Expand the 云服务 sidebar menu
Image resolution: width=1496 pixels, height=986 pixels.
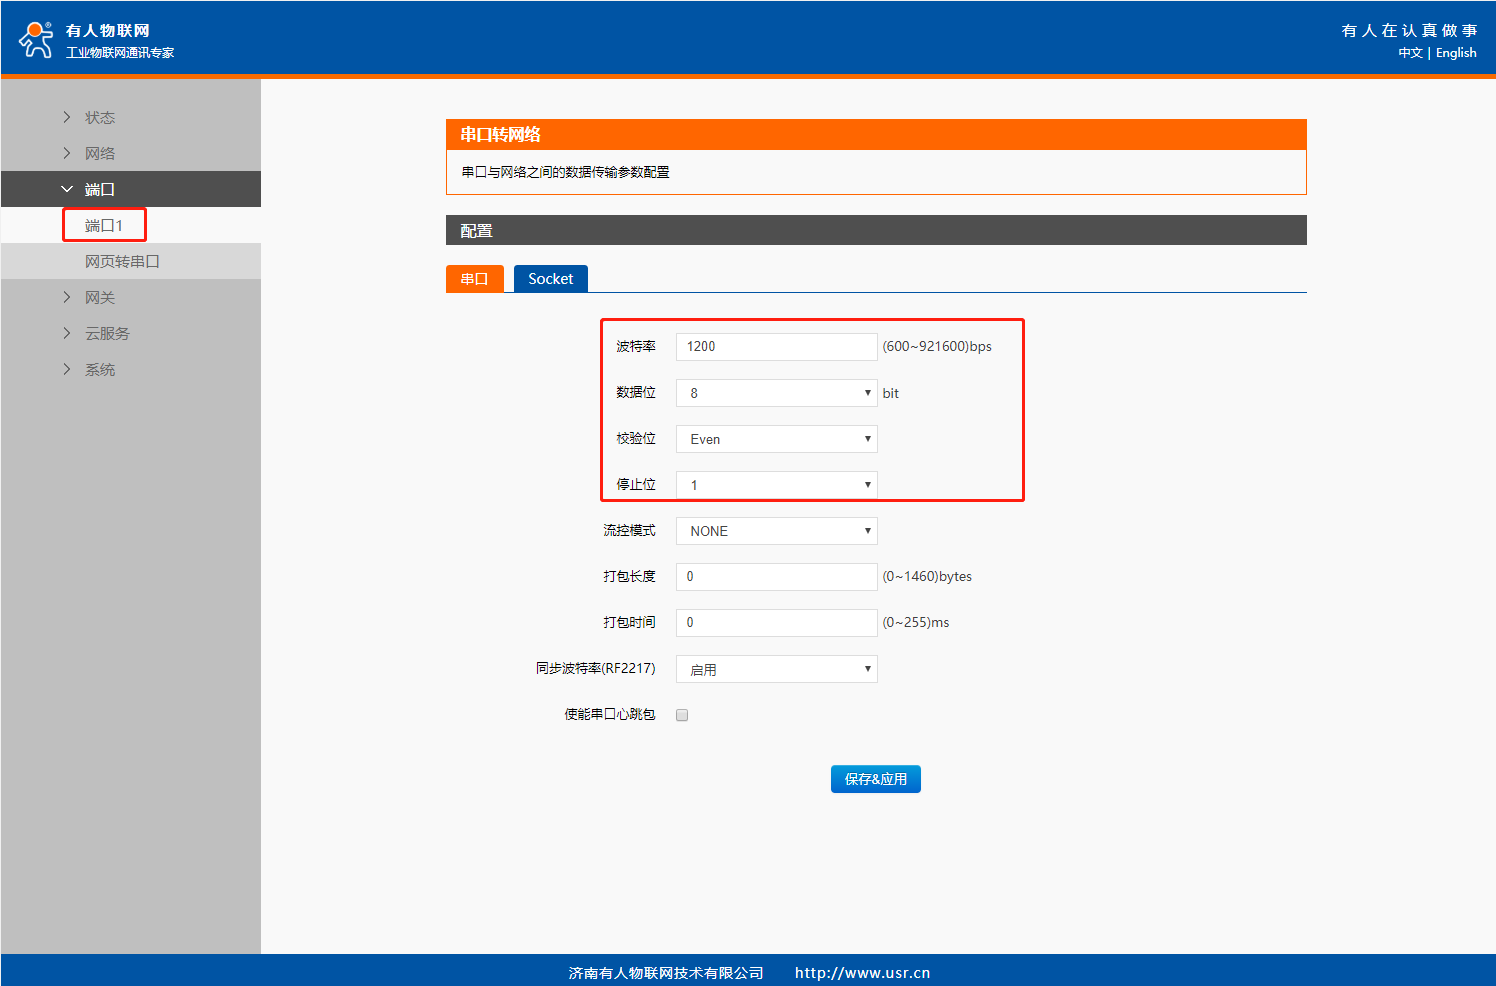[x=106, y=333]
